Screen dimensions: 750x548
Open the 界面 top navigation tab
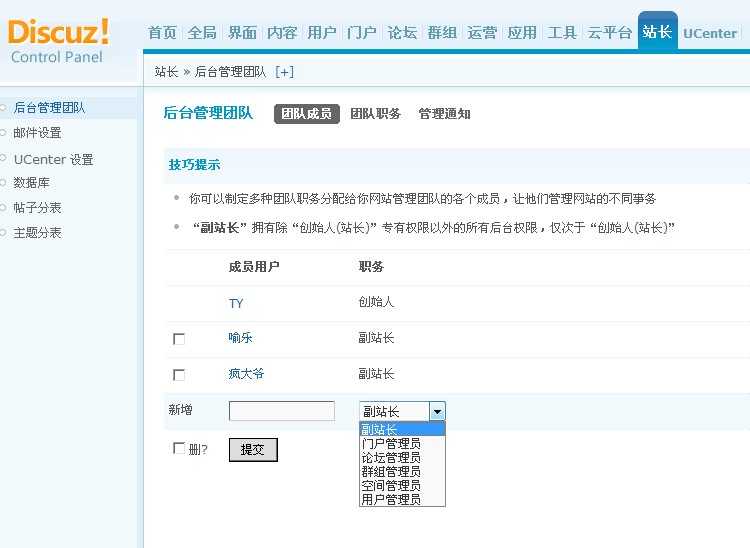[x=242, y=33]
